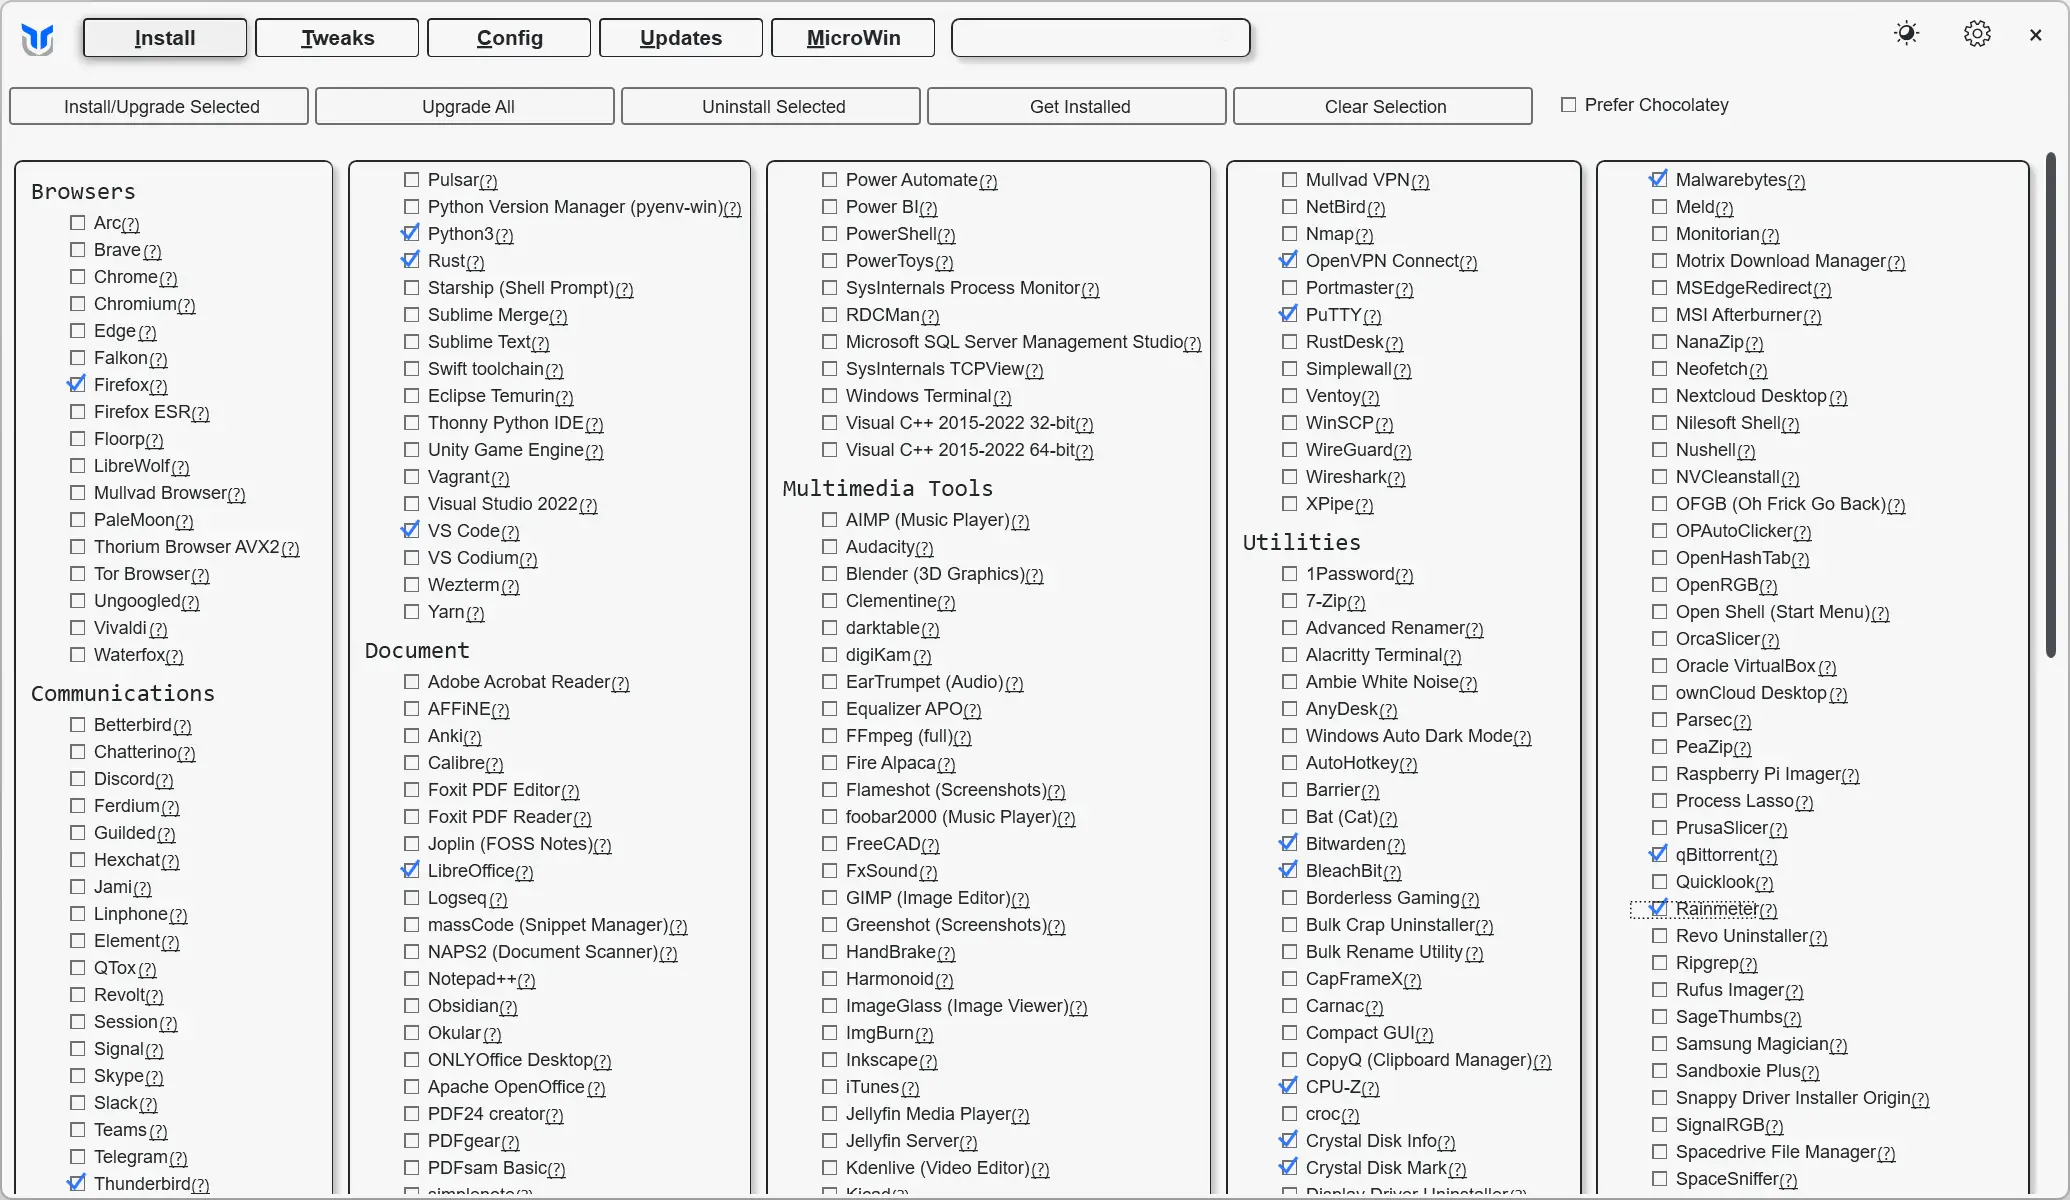2070x1200 pixels.
Task: Click the (?) link next to Windows Terminal
Action: coord(1002,397)
